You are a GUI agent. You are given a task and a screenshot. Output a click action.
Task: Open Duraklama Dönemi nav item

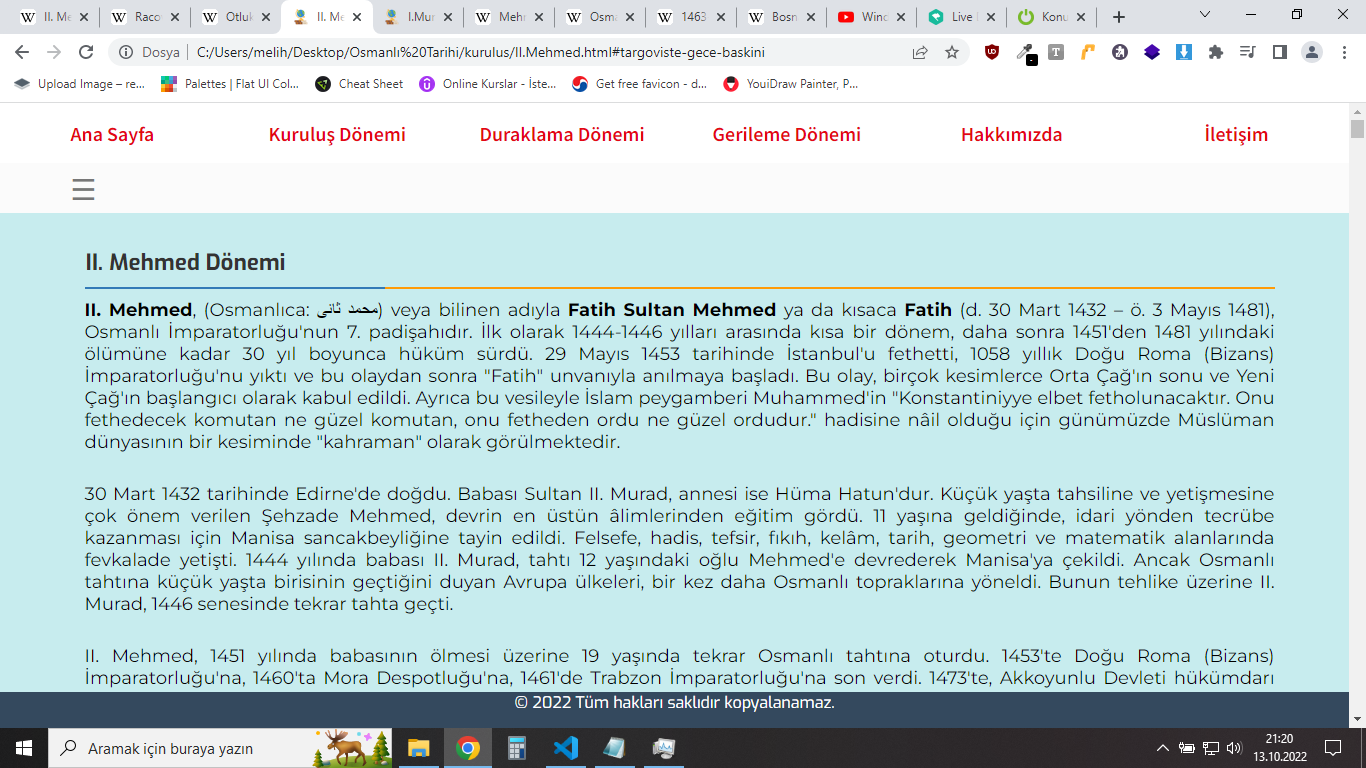(x=562, y=135)
